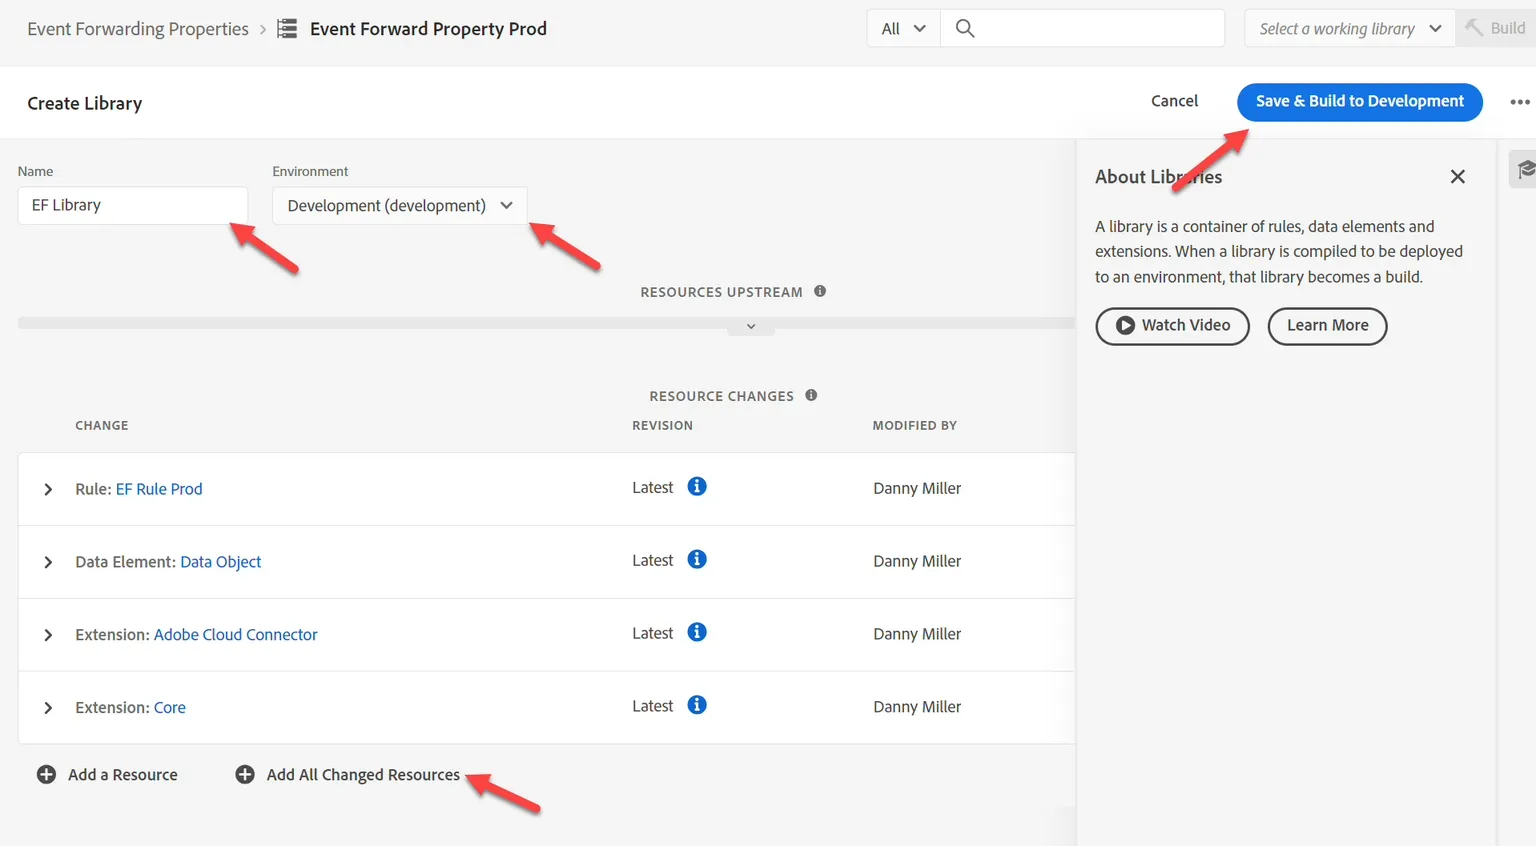Open the Adobe Cloud Connector link
This screenshot has width=1536, height=846.
click(x=235, y=634)
